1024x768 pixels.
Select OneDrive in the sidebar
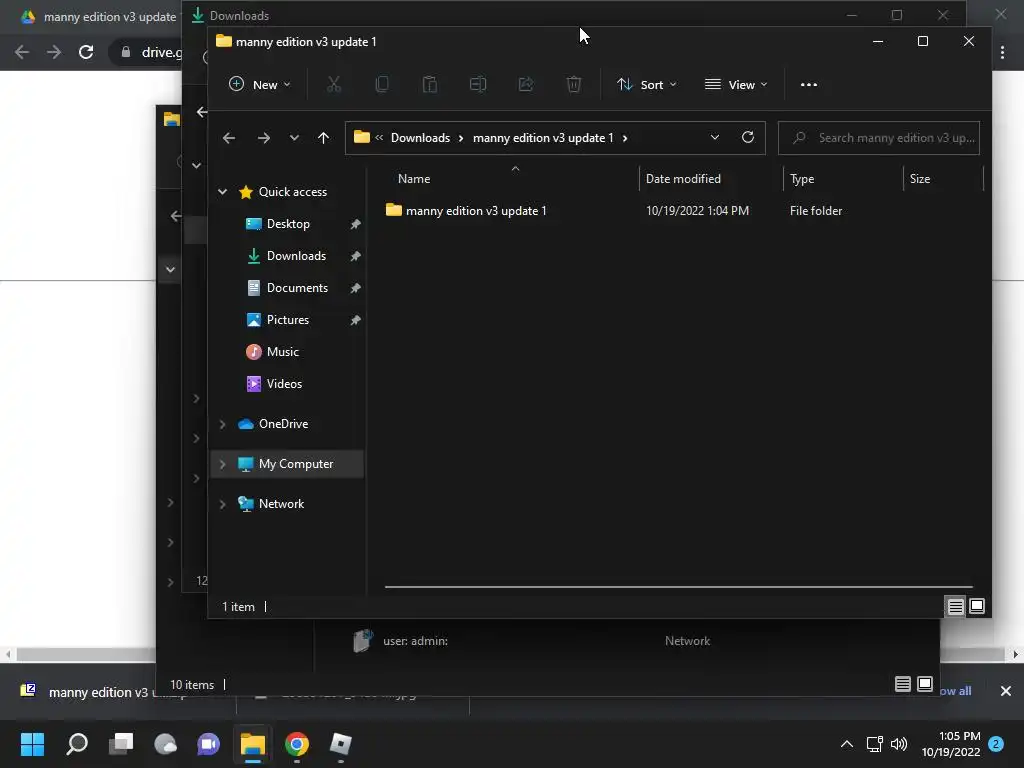tap(283, 424)
